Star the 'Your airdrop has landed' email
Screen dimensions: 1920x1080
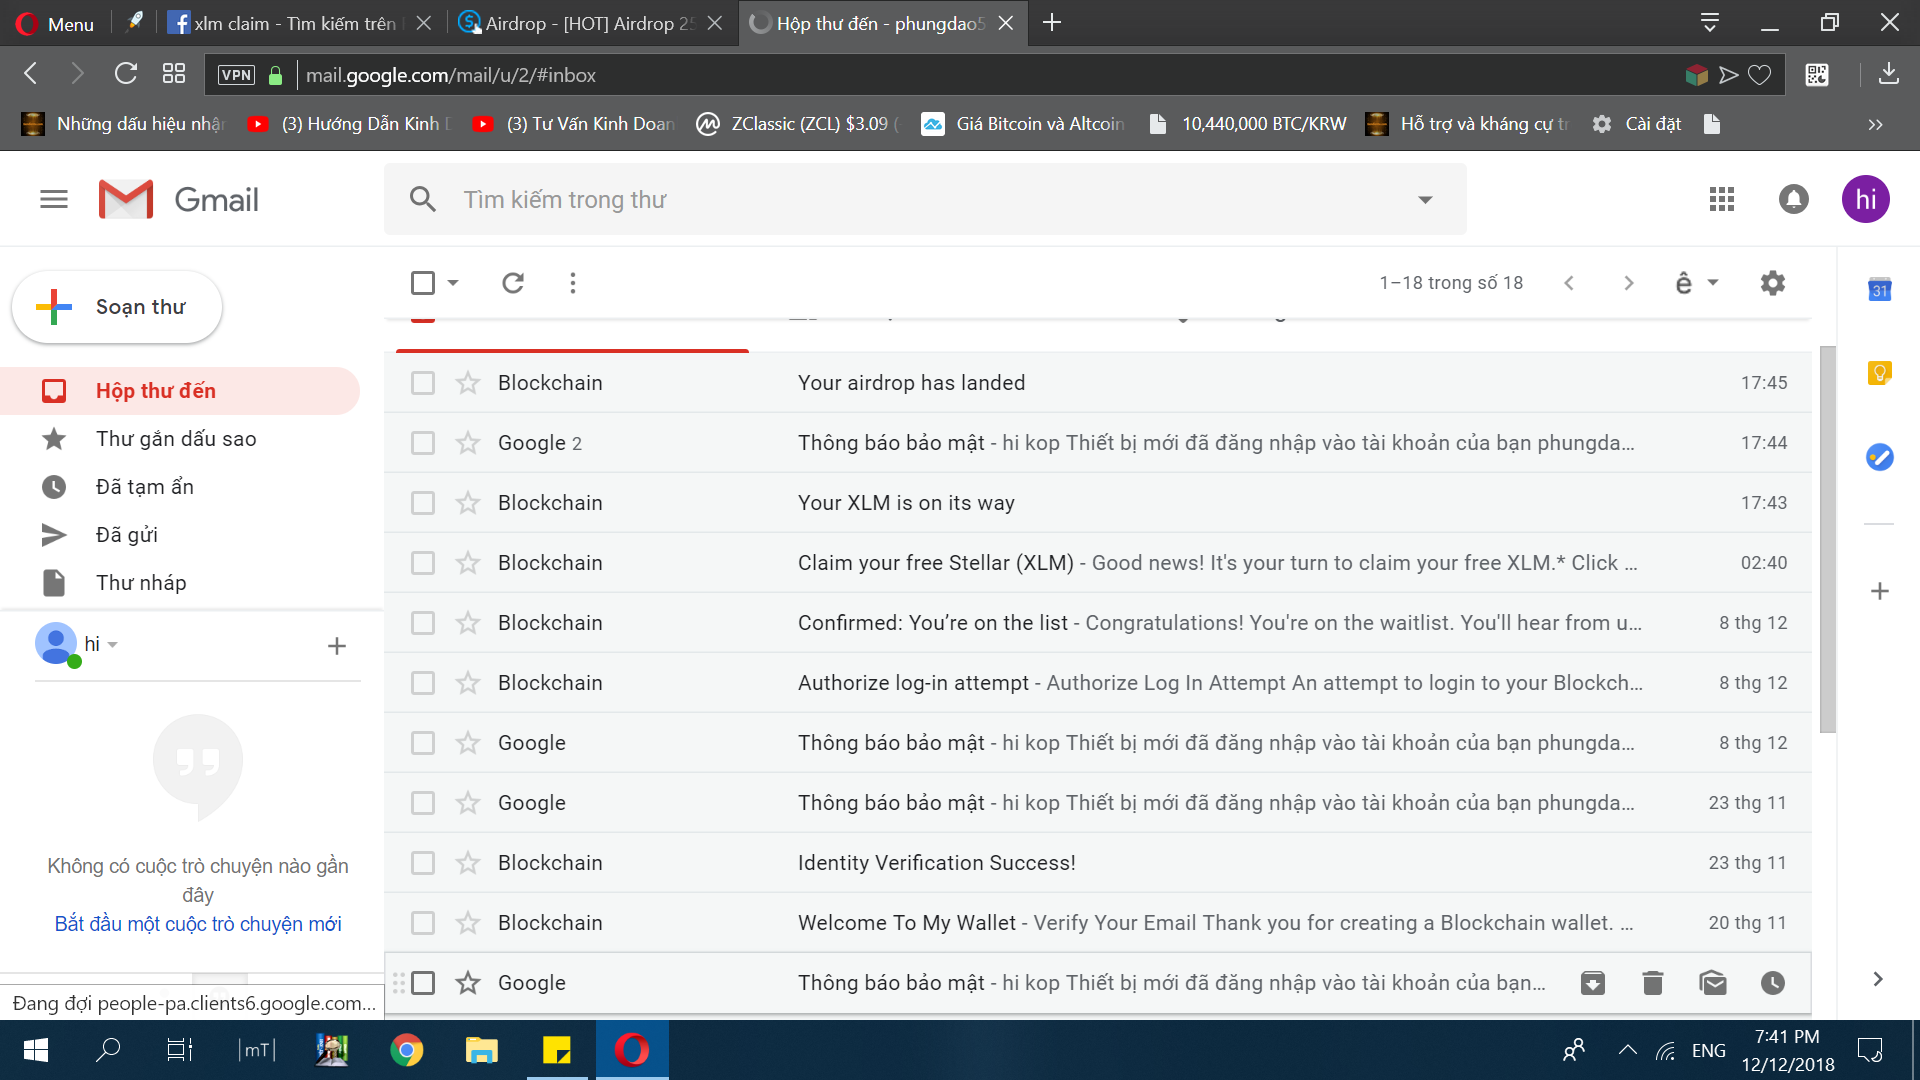[468, 383]
